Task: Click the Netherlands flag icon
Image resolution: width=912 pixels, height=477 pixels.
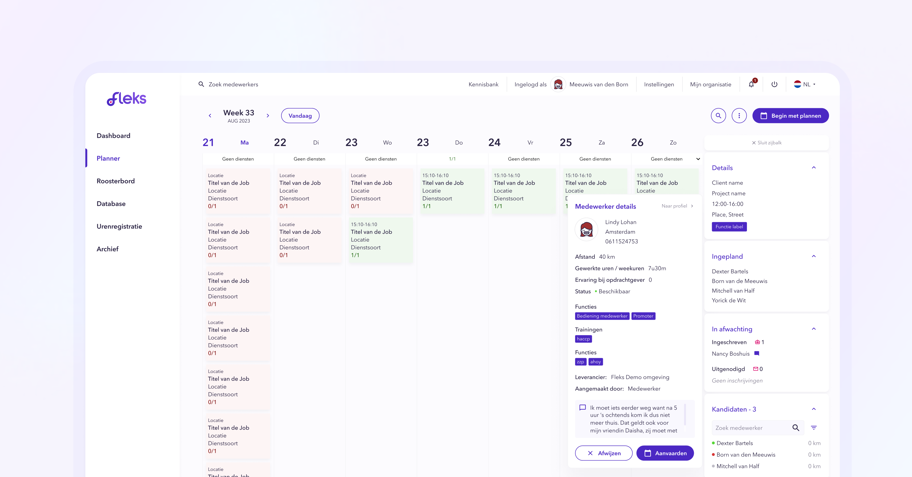Action: point(797,84)
